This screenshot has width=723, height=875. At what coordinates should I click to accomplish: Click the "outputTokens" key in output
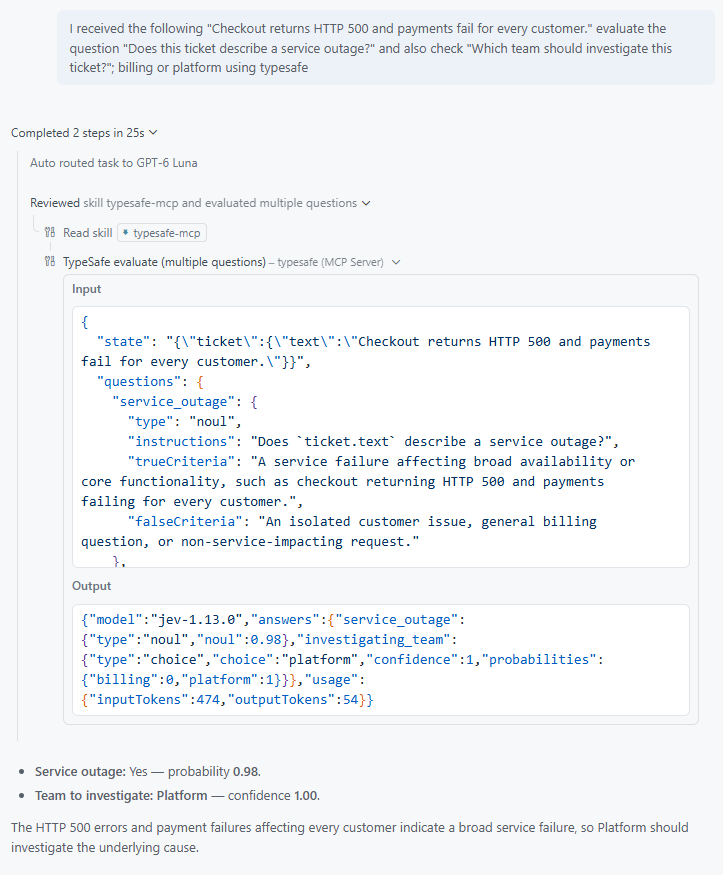[x=281, y=700]
